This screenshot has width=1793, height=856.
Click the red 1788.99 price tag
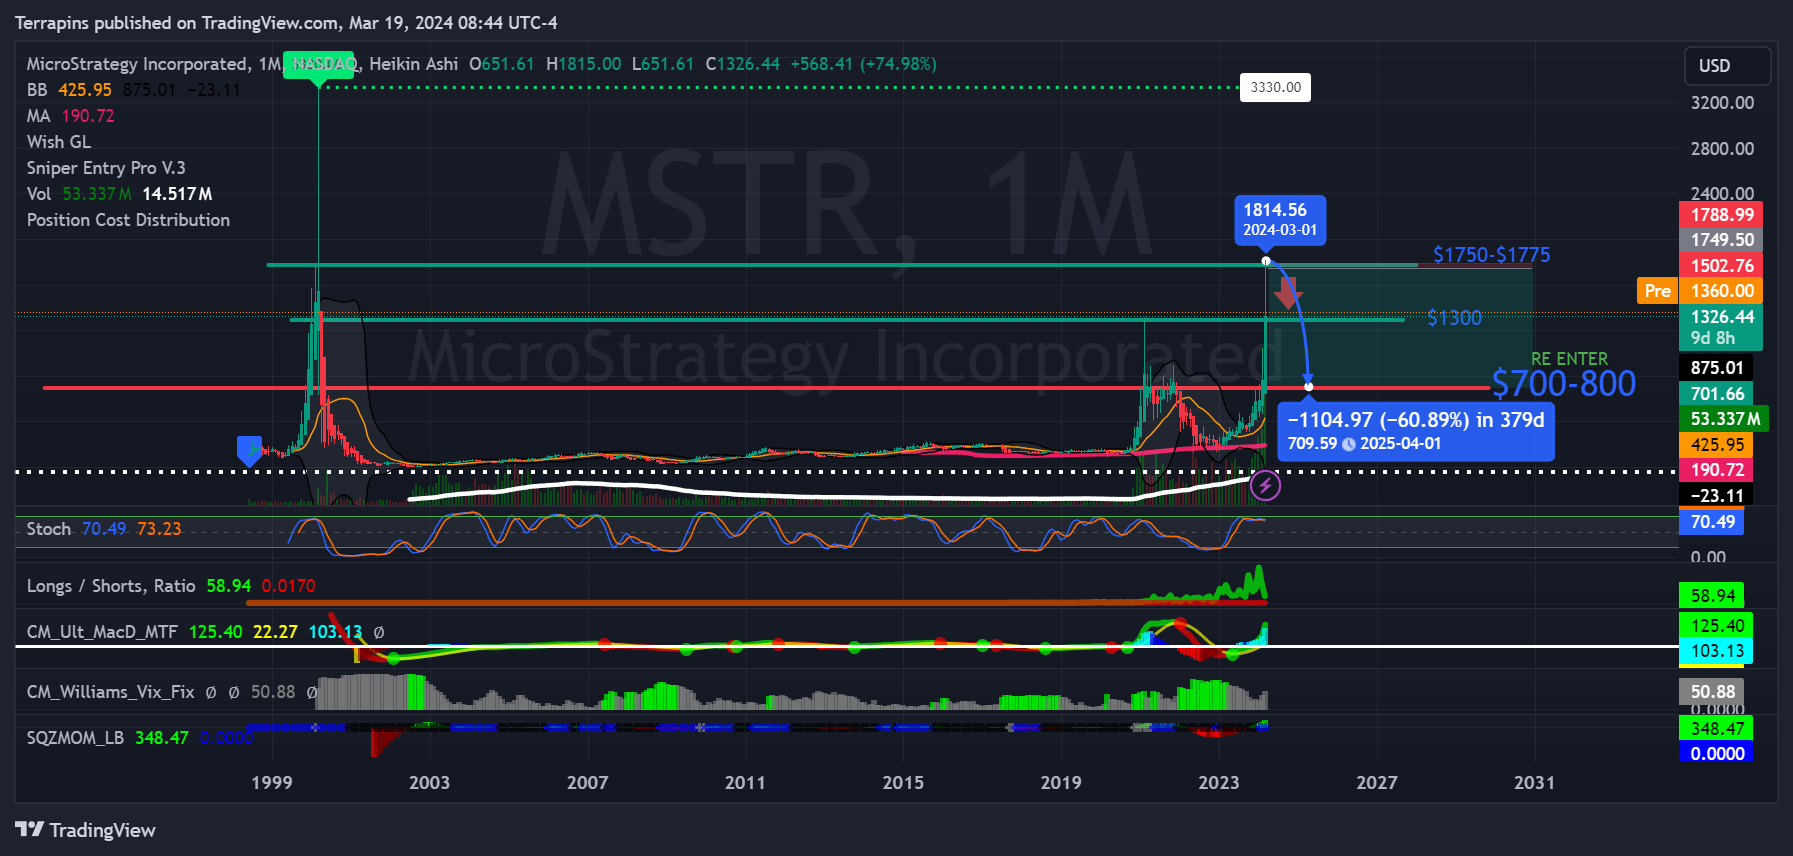click(x=1721, y=214)
